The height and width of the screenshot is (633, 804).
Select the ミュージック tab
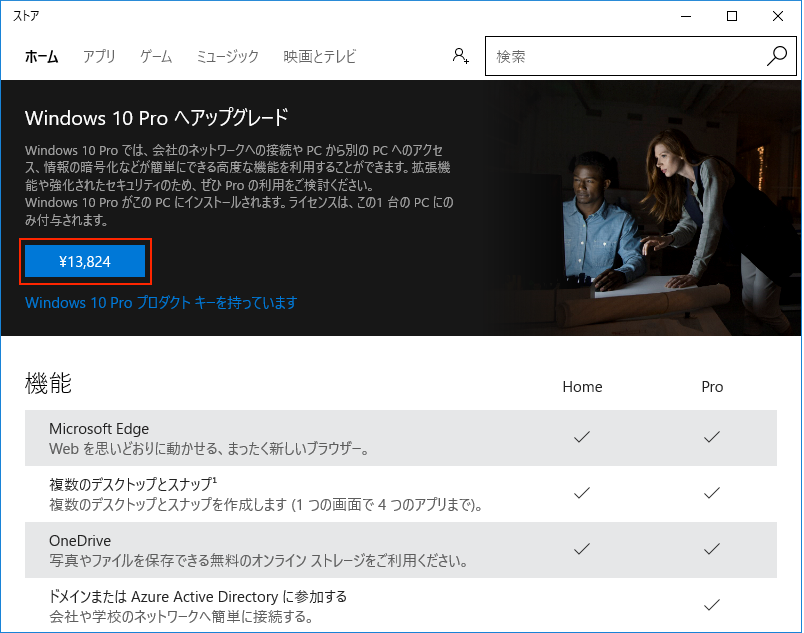(x=227, y=57)
